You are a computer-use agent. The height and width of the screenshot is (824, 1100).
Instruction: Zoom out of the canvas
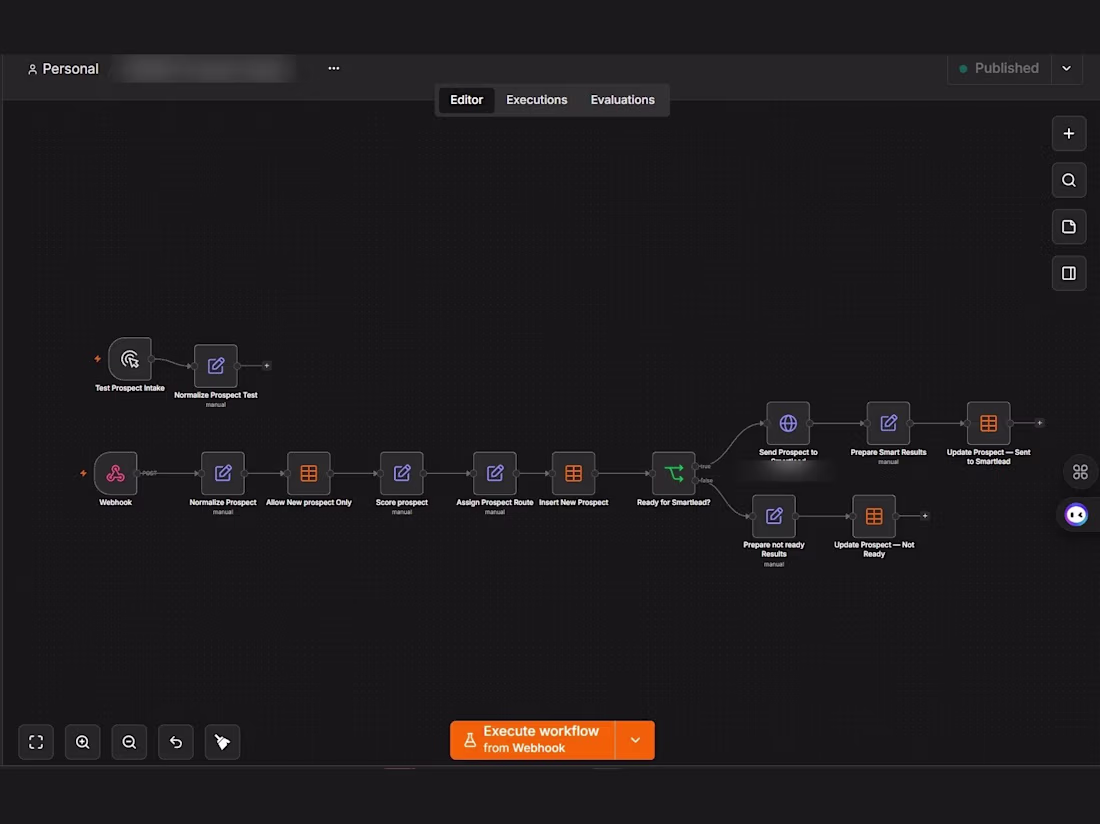pyautogui.click(x=129, y=742)
